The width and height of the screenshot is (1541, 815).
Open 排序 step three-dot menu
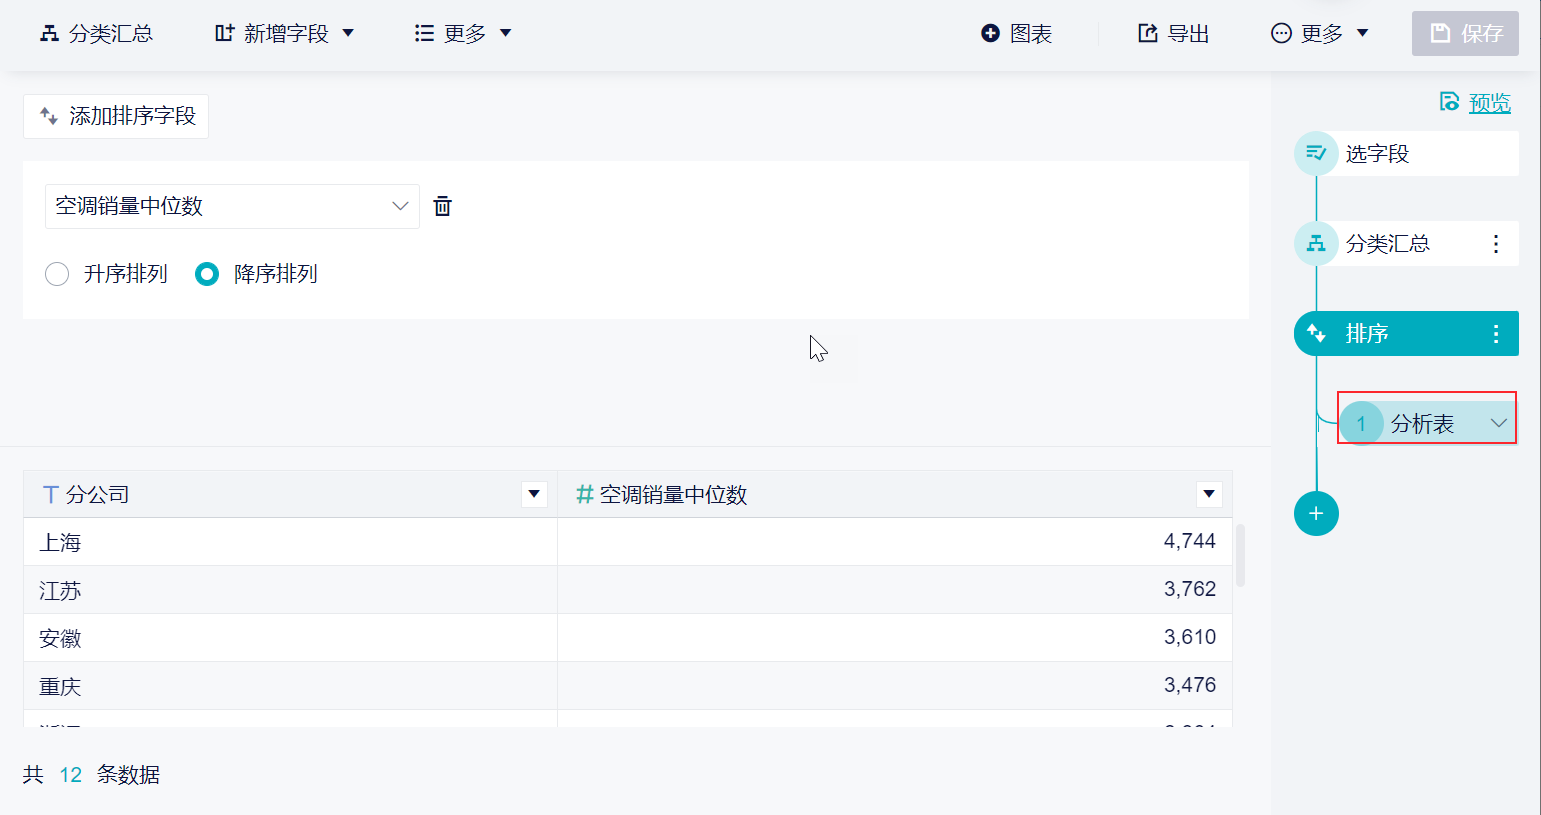pyautogui.click(x=1496, y=334)
